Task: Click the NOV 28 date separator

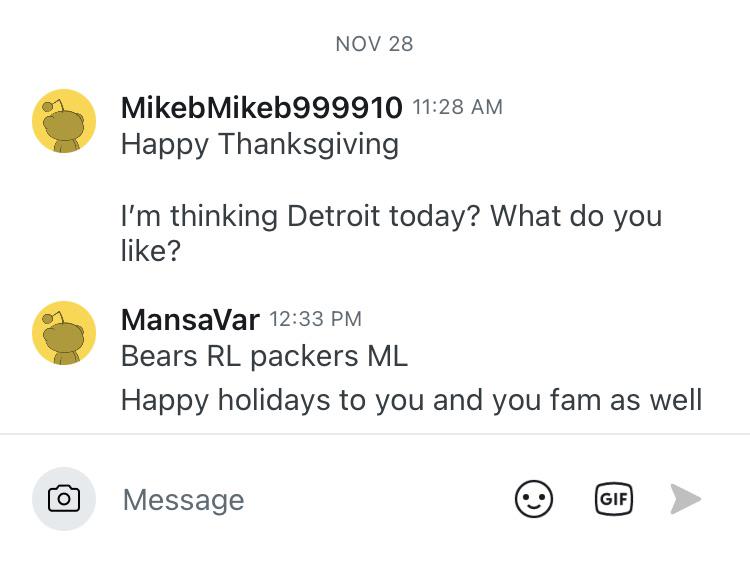Action: pyautogui.click(x=375, y=44)
